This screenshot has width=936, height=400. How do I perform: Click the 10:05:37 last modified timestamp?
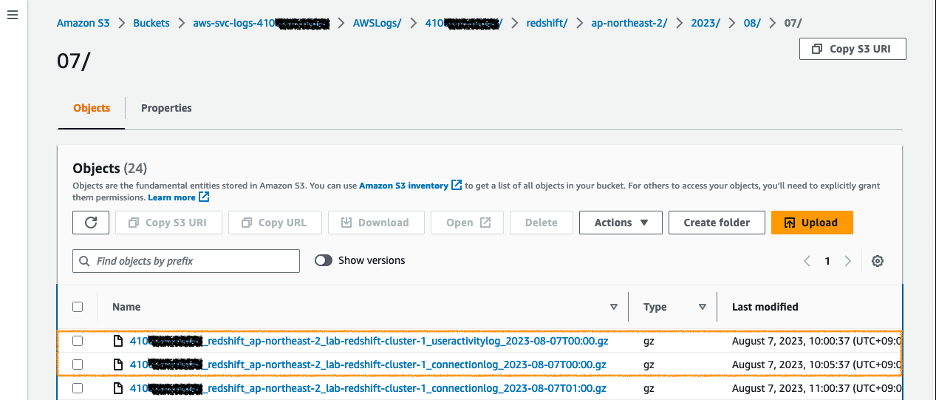click(817, 364)
